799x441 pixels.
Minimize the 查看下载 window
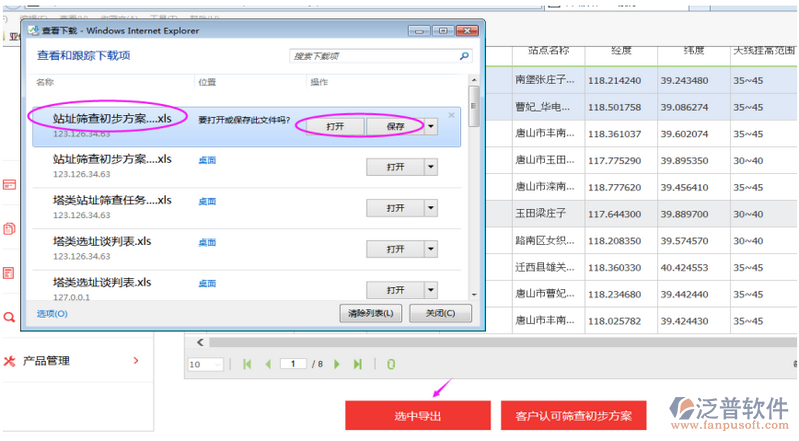click(419, 31)
